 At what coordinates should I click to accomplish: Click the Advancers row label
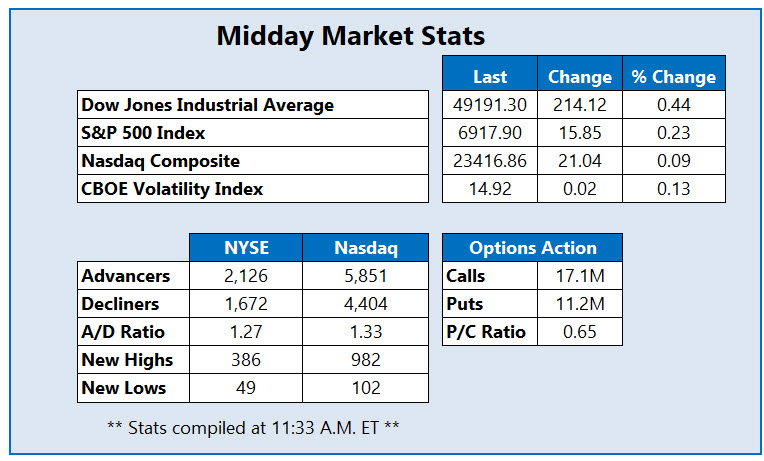point(127,276)
